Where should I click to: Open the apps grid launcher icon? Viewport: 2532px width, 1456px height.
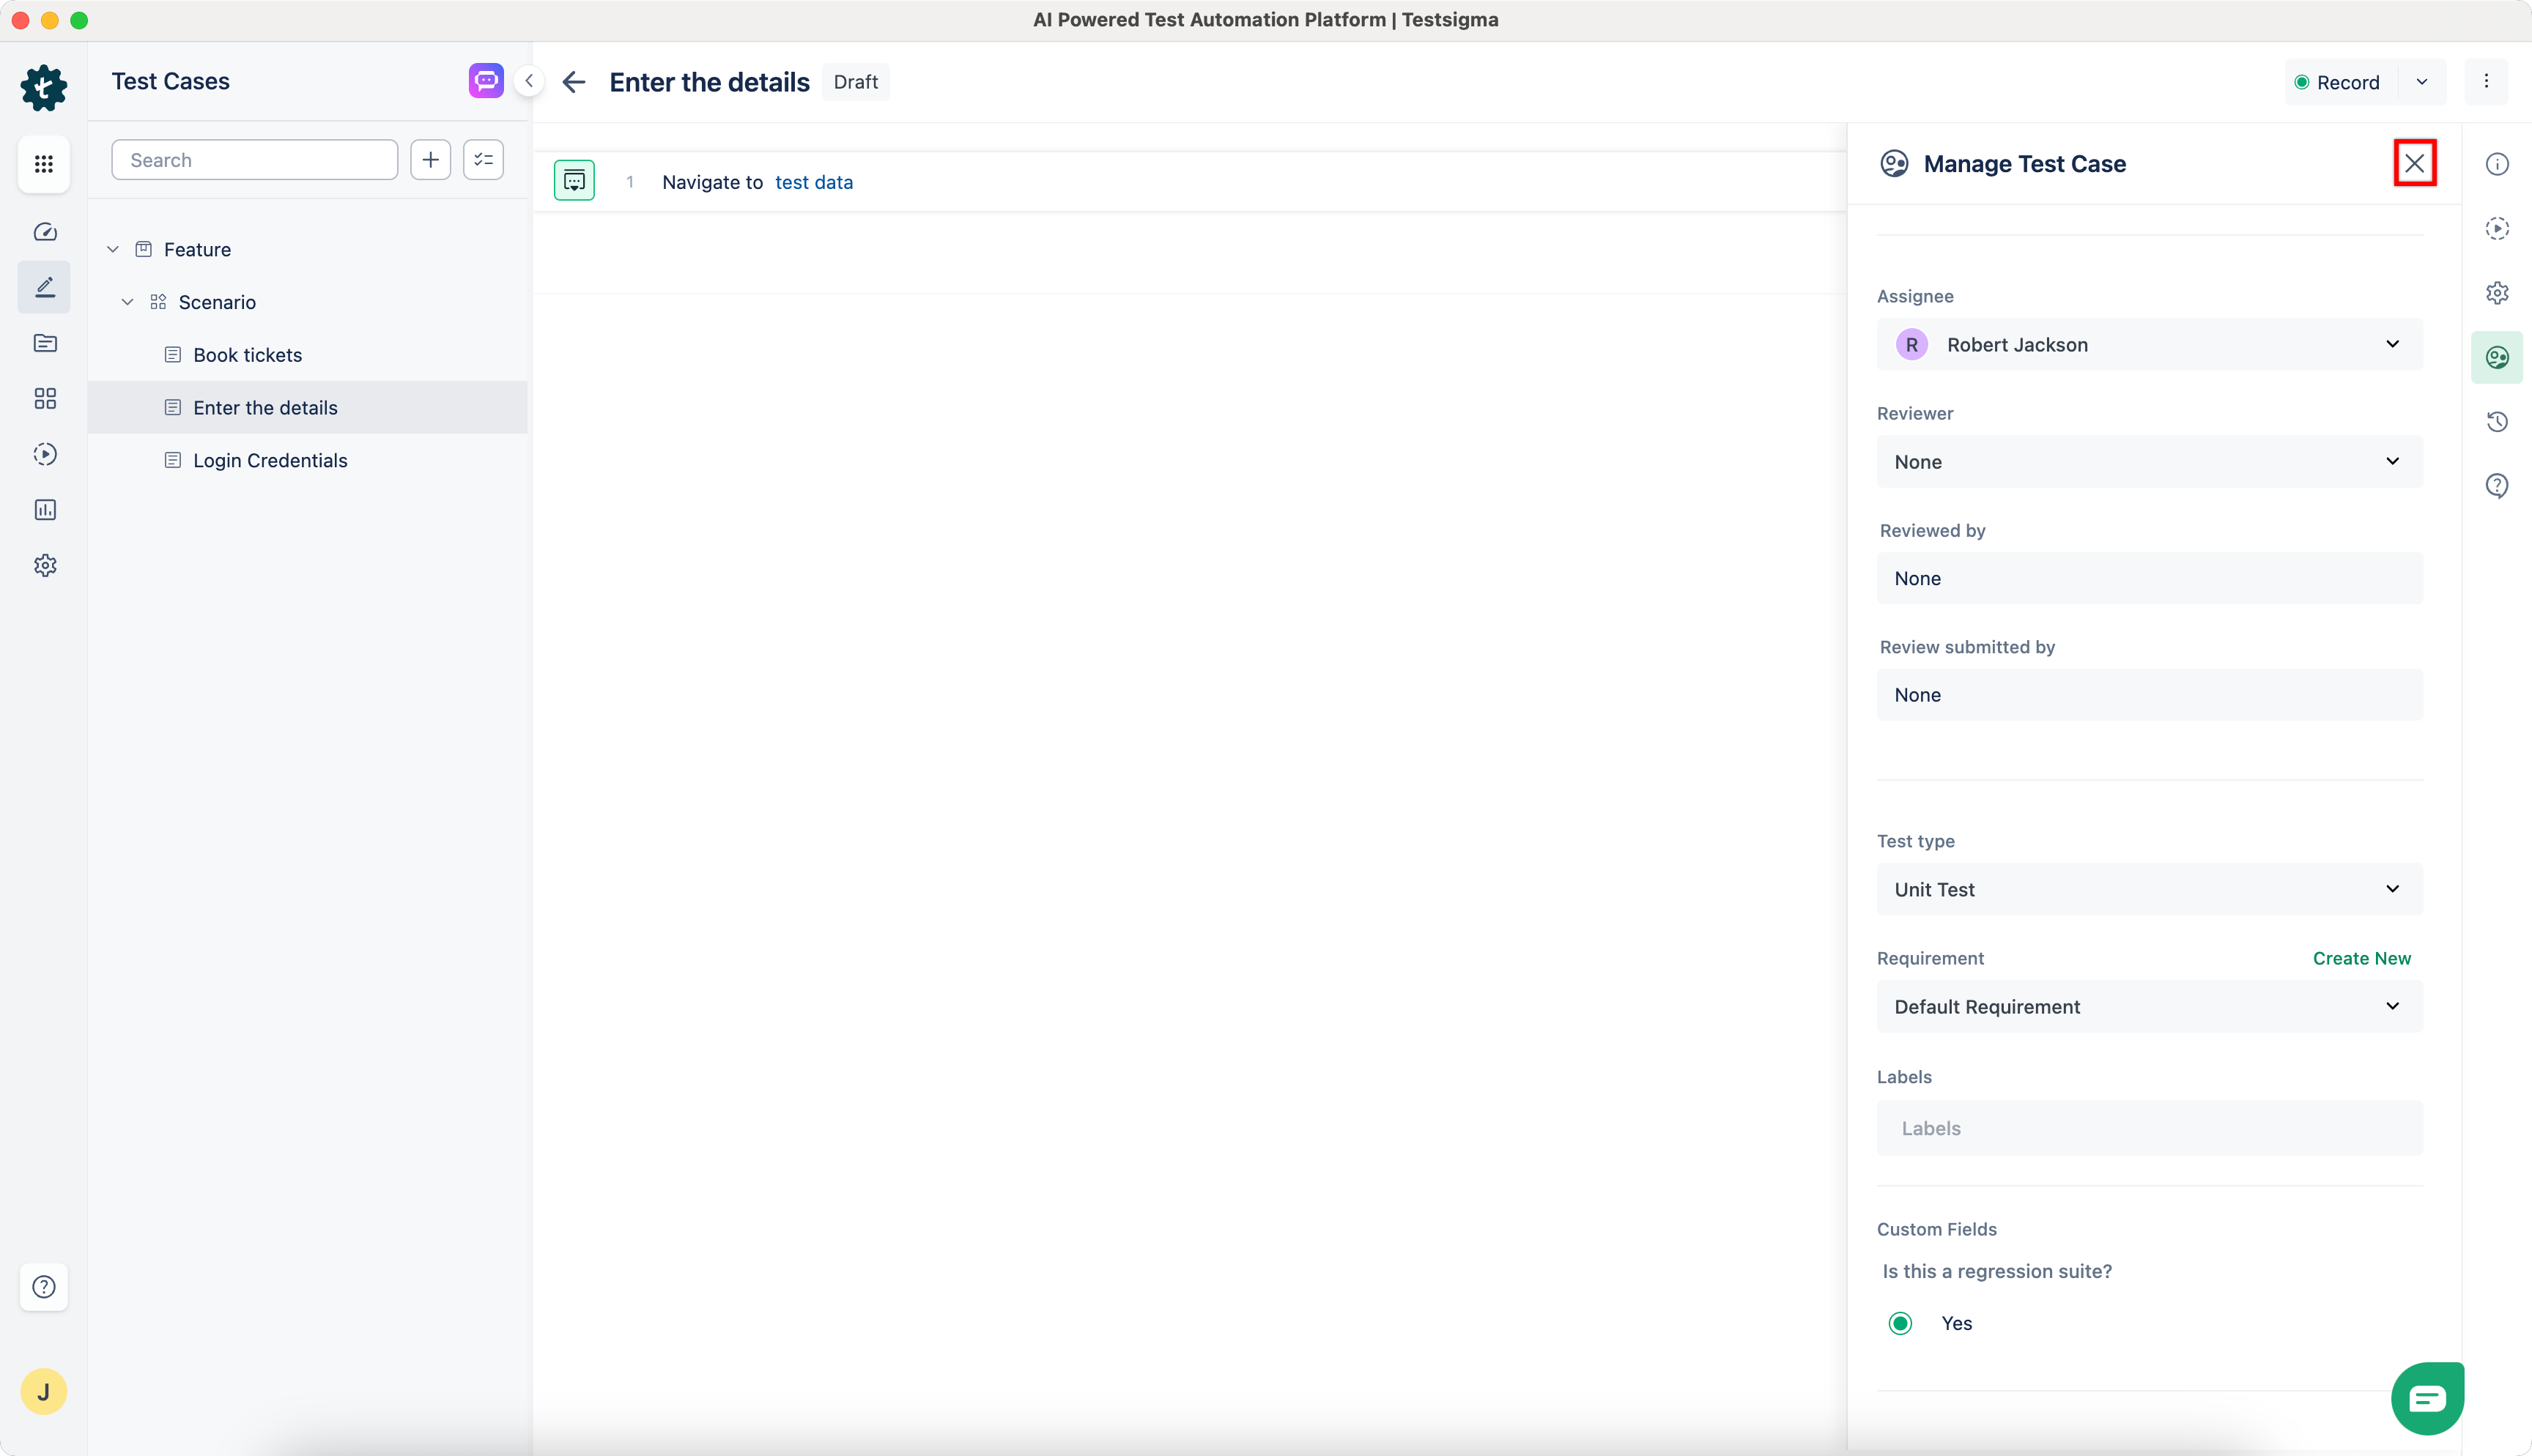tap(44, 164)
